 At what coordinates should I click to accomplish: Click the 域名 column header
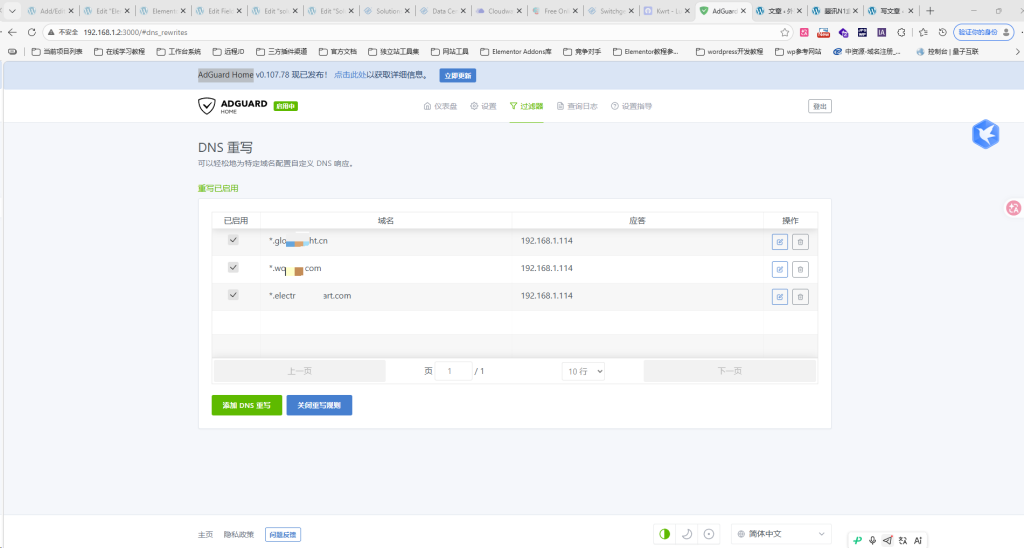coord(385,221)
